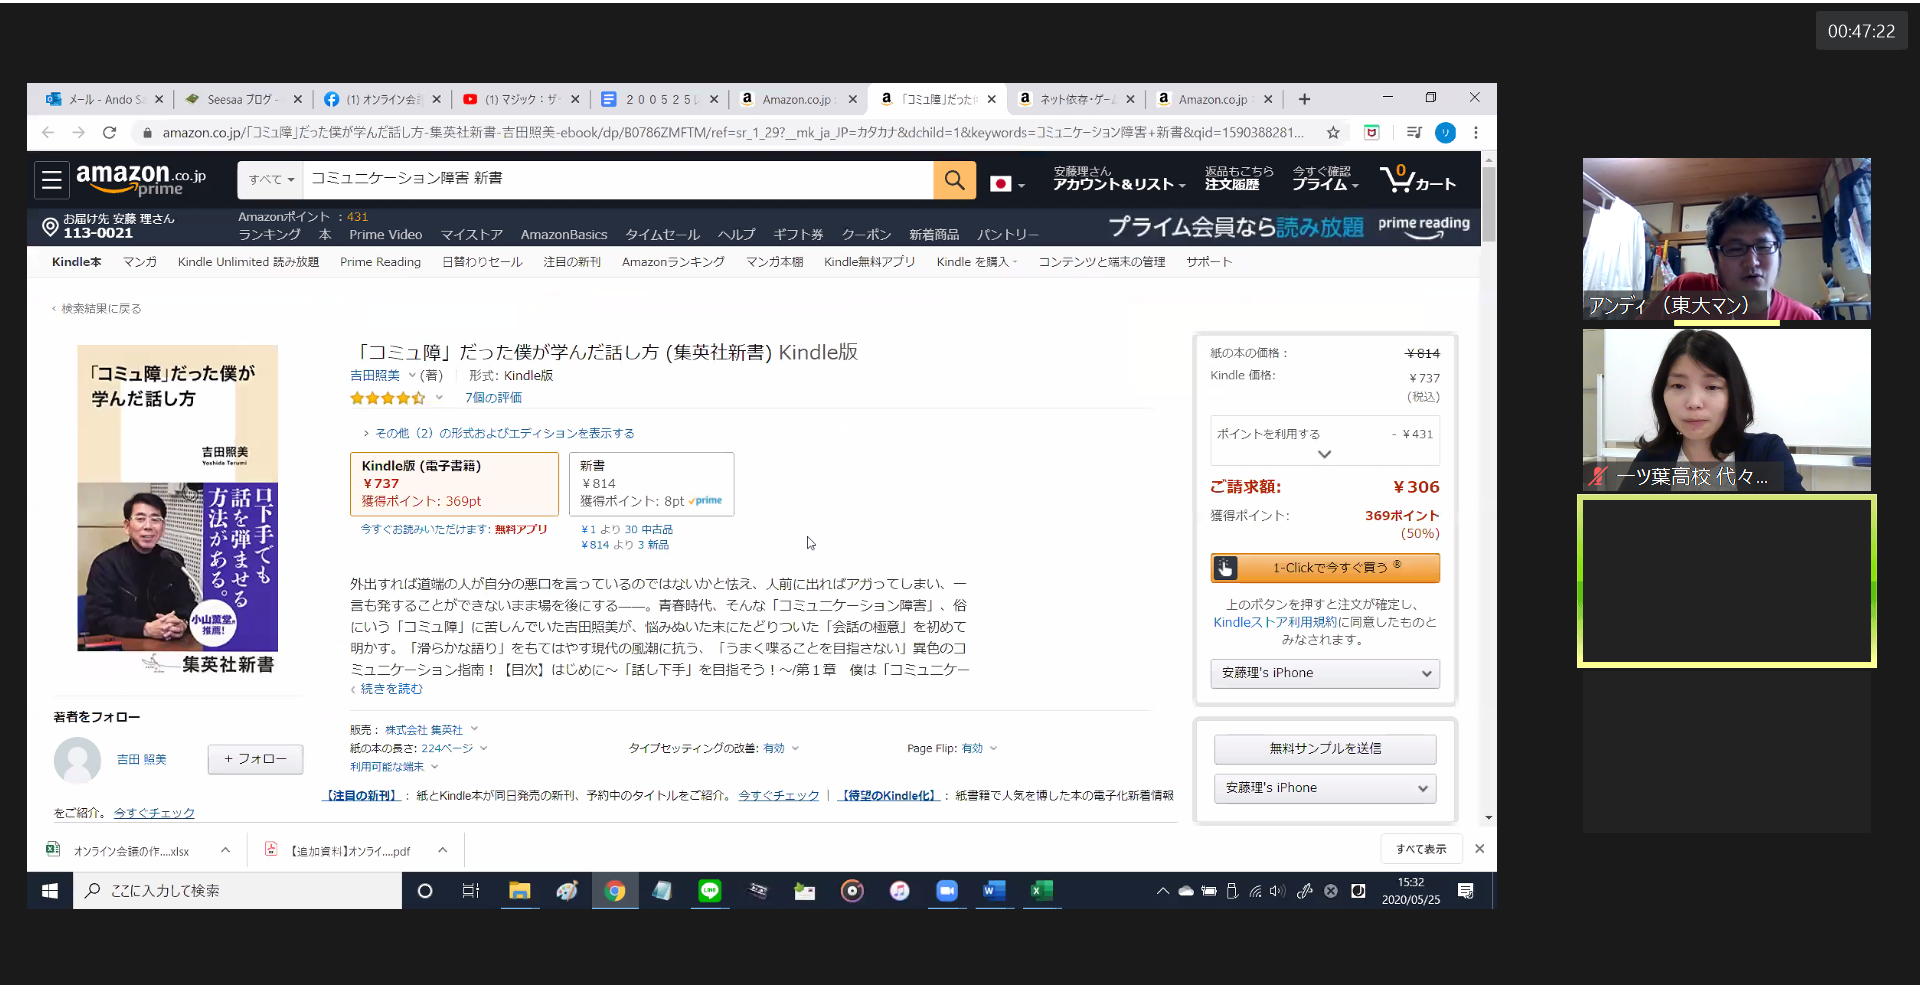The height and width of the screenshot is (985, 1920).
Task: Open sample device dropdown 安藤理's iPhone
Action: 1325,788
